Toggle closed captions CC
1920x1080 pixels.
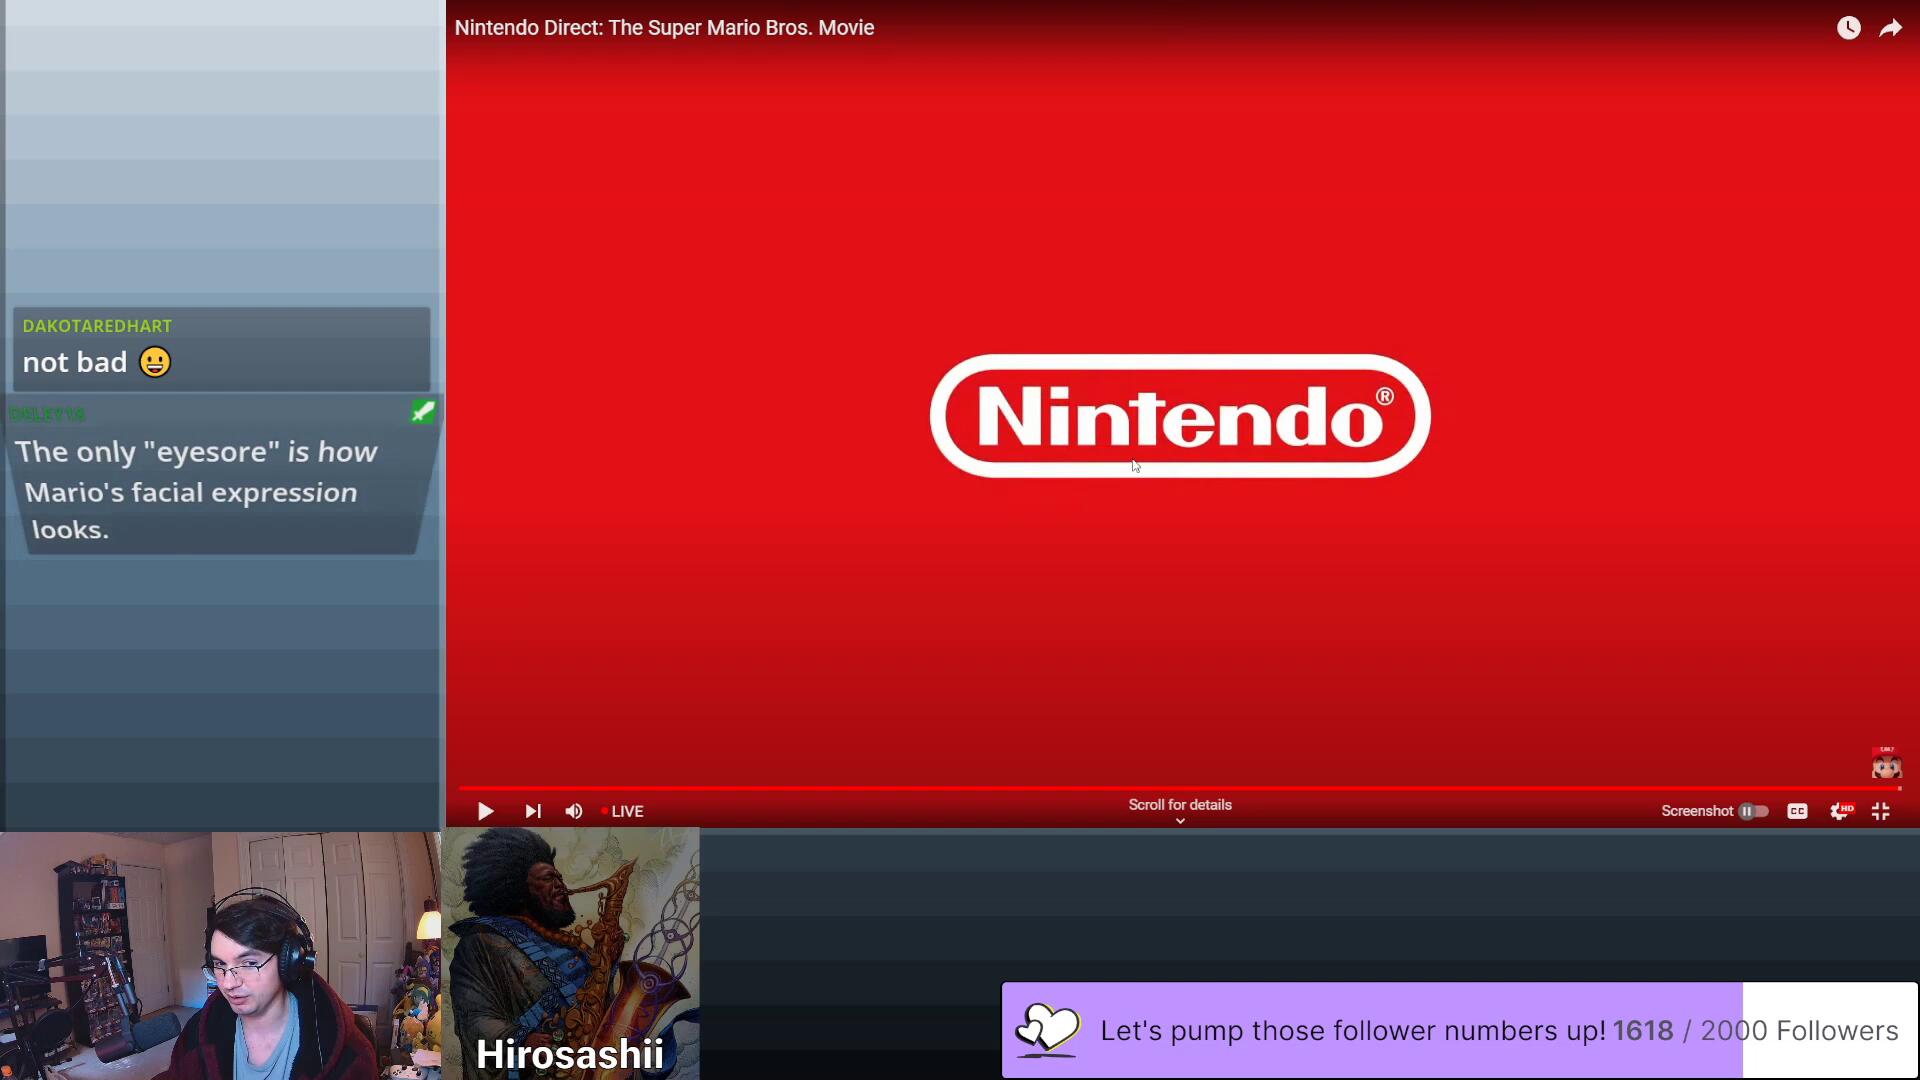tap(1797, 811)
